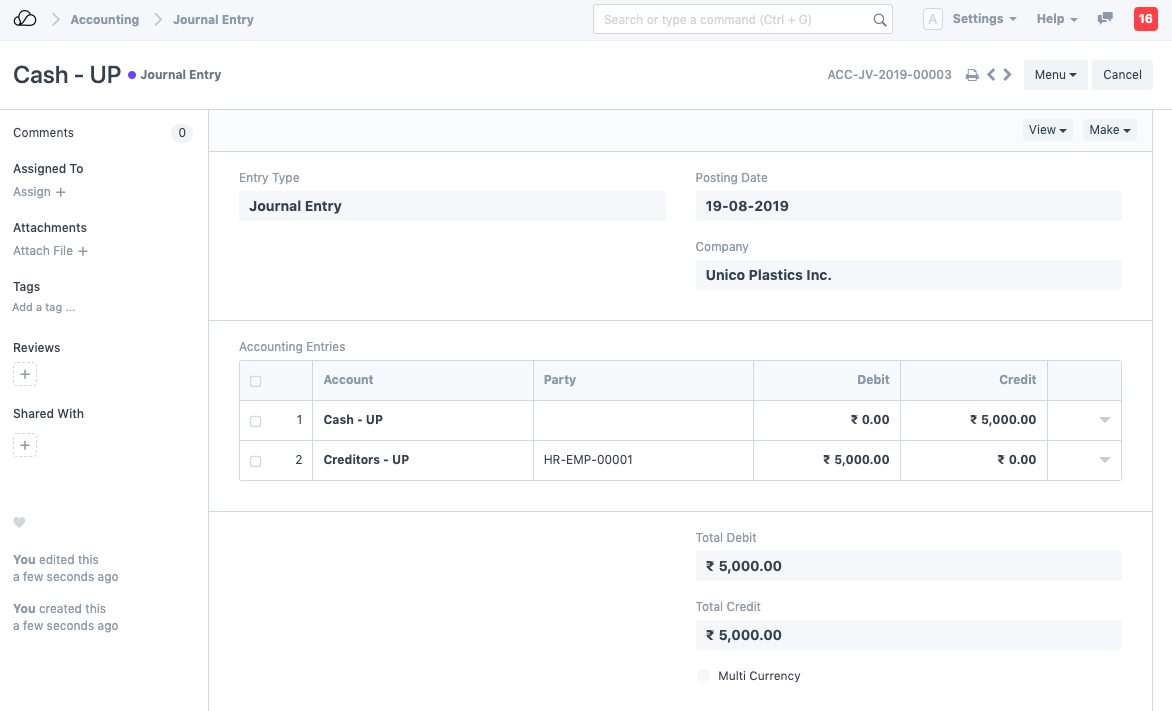Click the heart like icon

19,523
